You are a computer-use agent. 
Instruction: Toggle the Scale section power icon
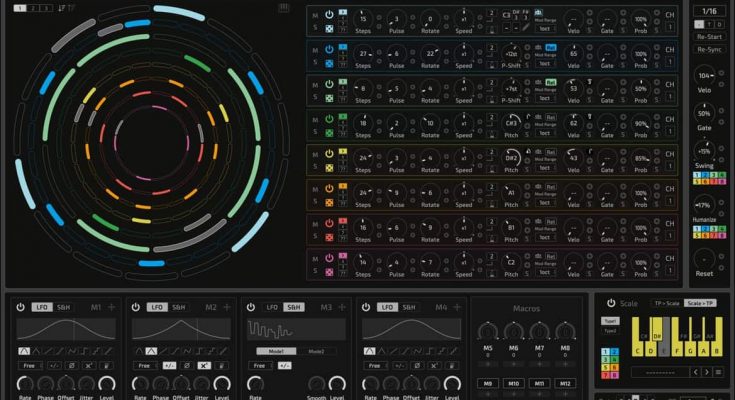click(x=609, y=303)
